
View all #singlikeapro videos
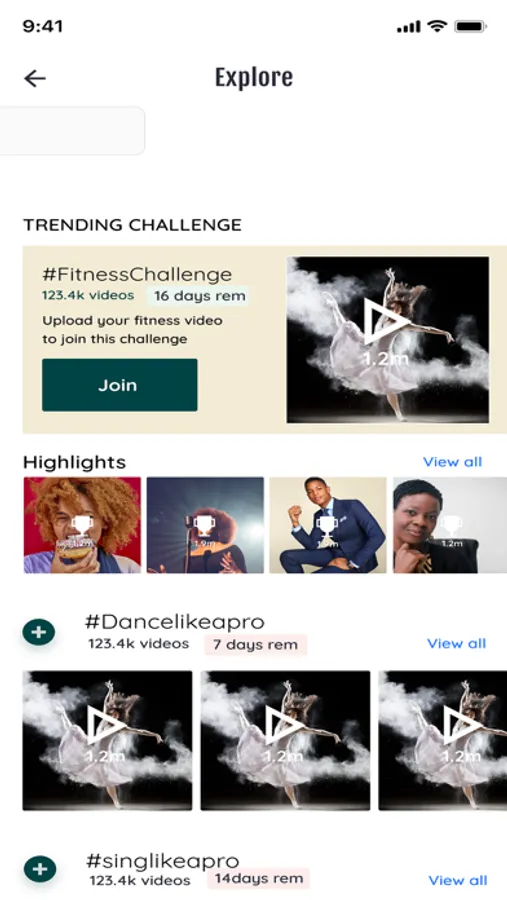pyautogui.click(x=458, y=880)
